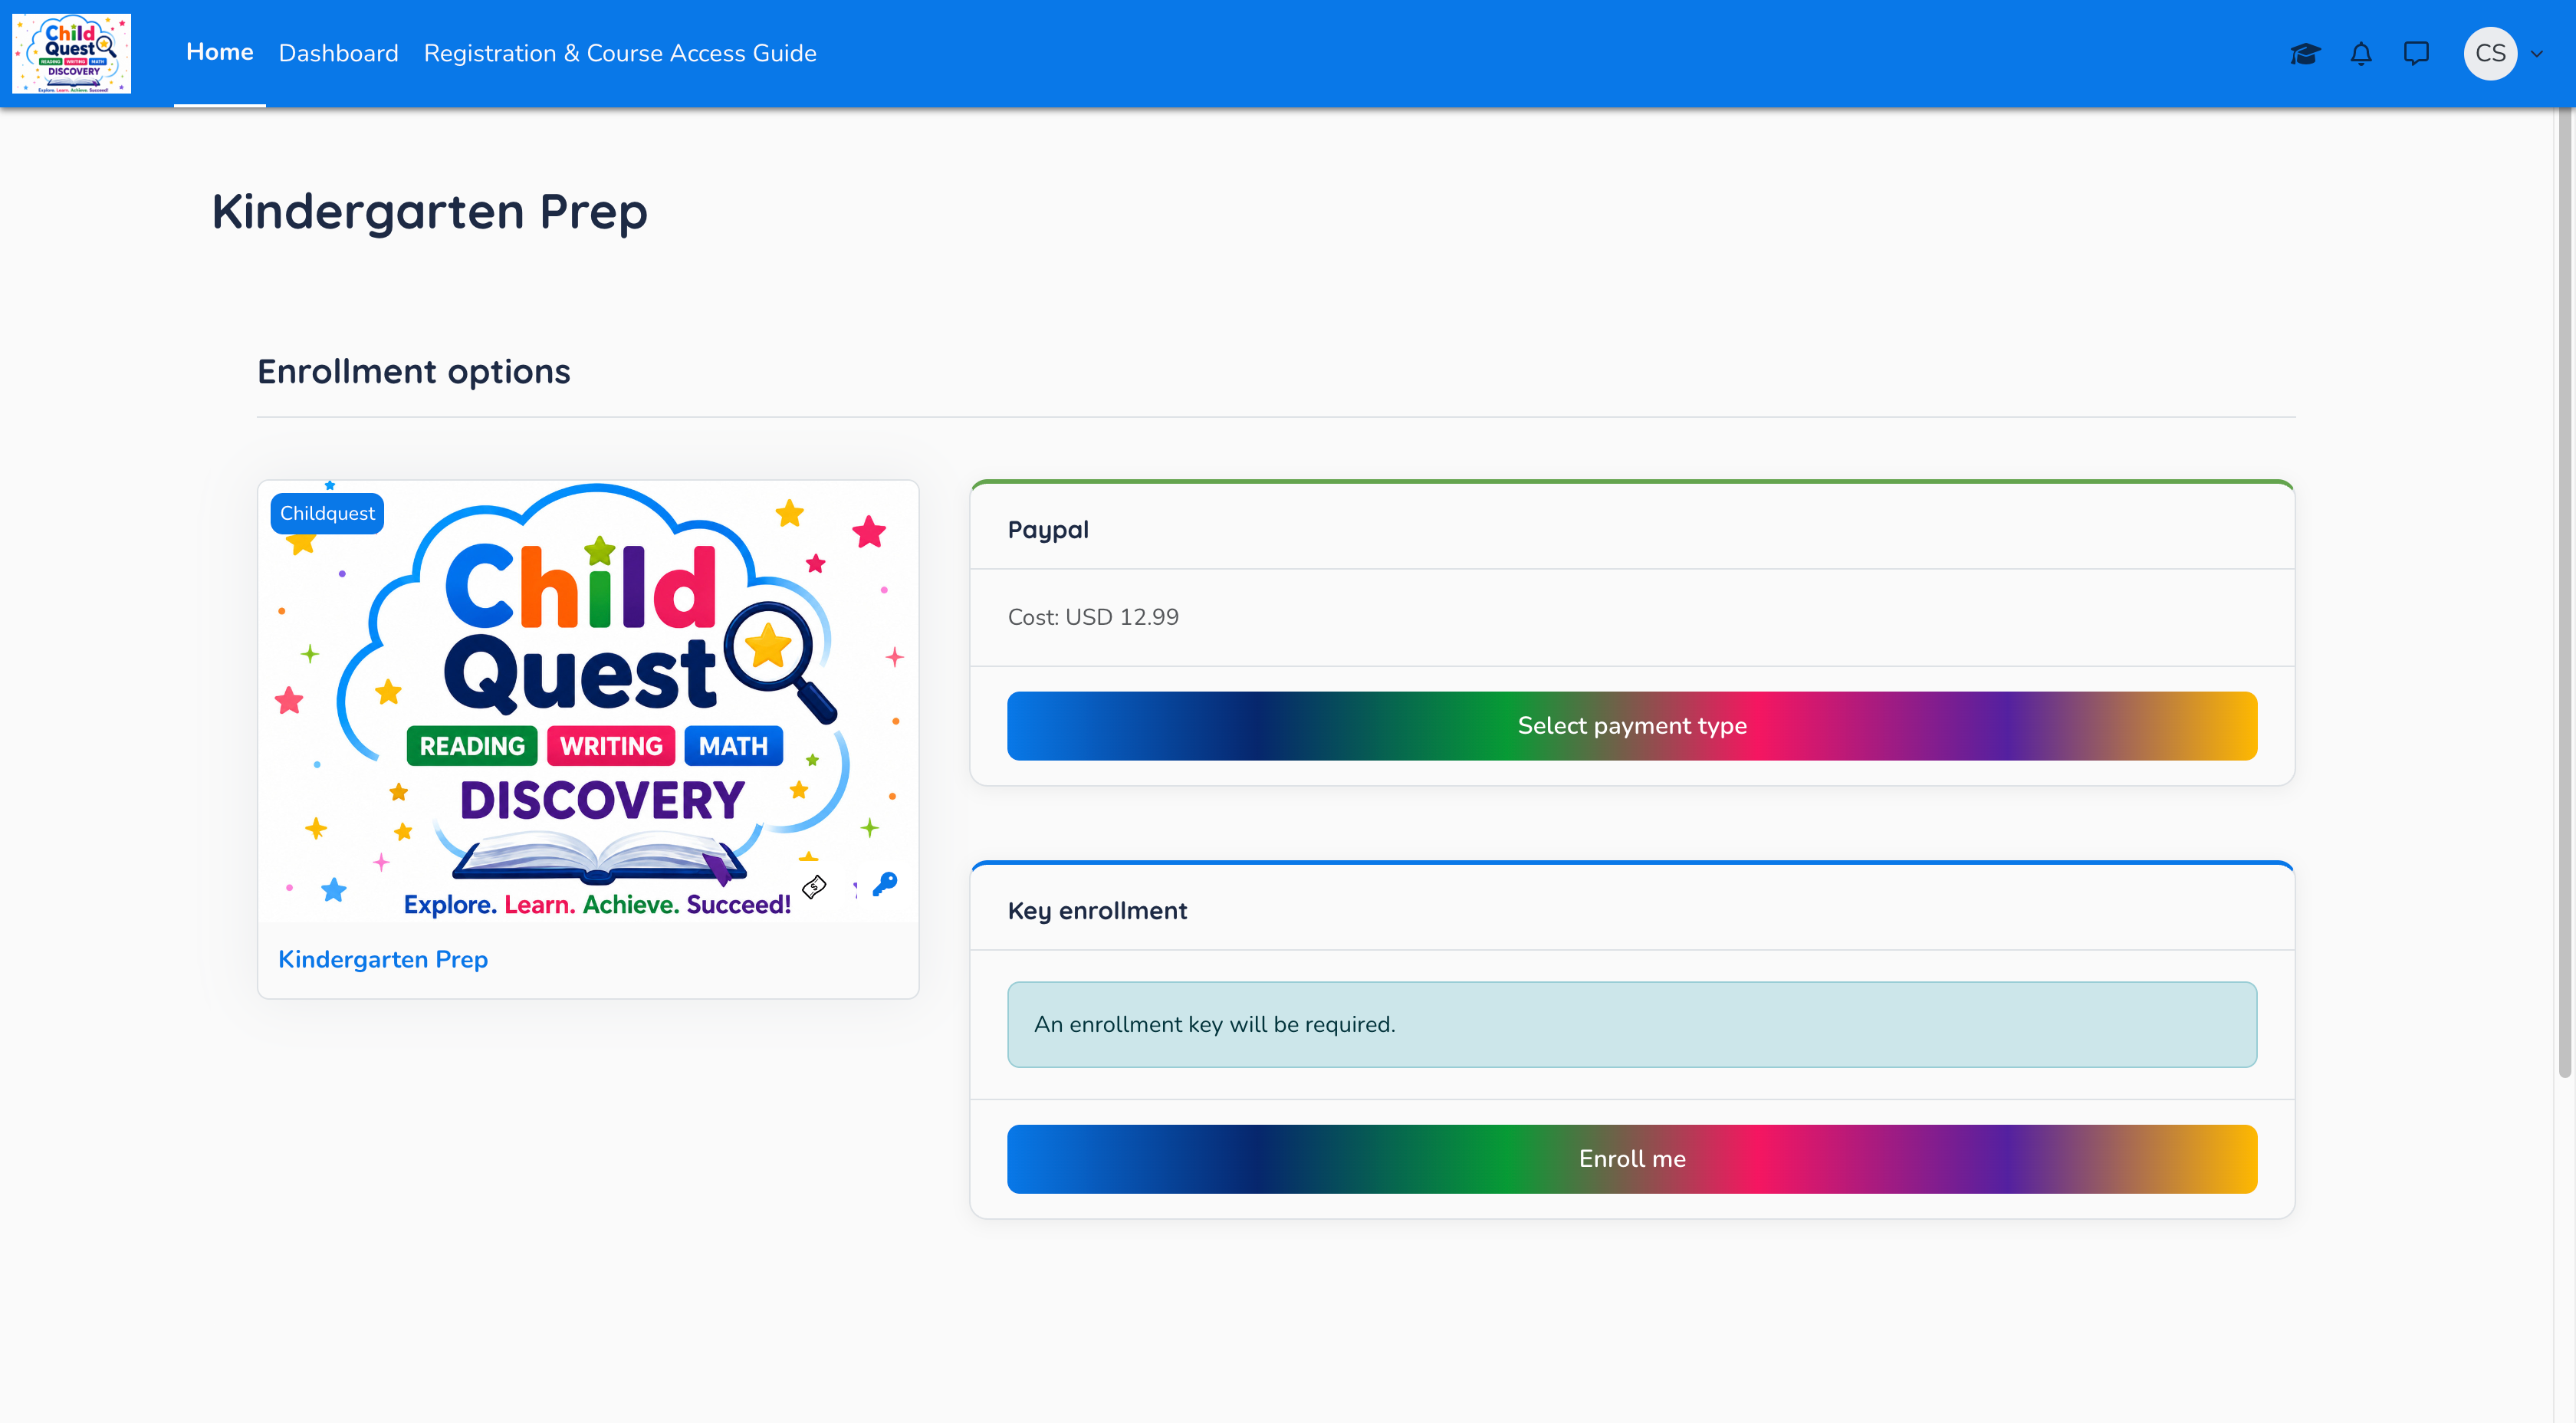Click the "Kindergarten Prep" page title
This screenshot has height=1423, width=2576.
[430, 213]
